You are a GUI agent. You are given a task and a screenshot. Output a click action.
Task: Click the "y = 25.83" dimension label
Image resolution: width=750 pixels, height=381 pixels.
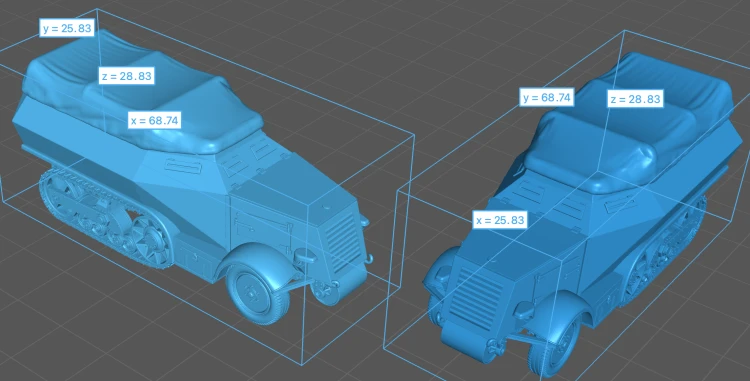tap(66, 28)
